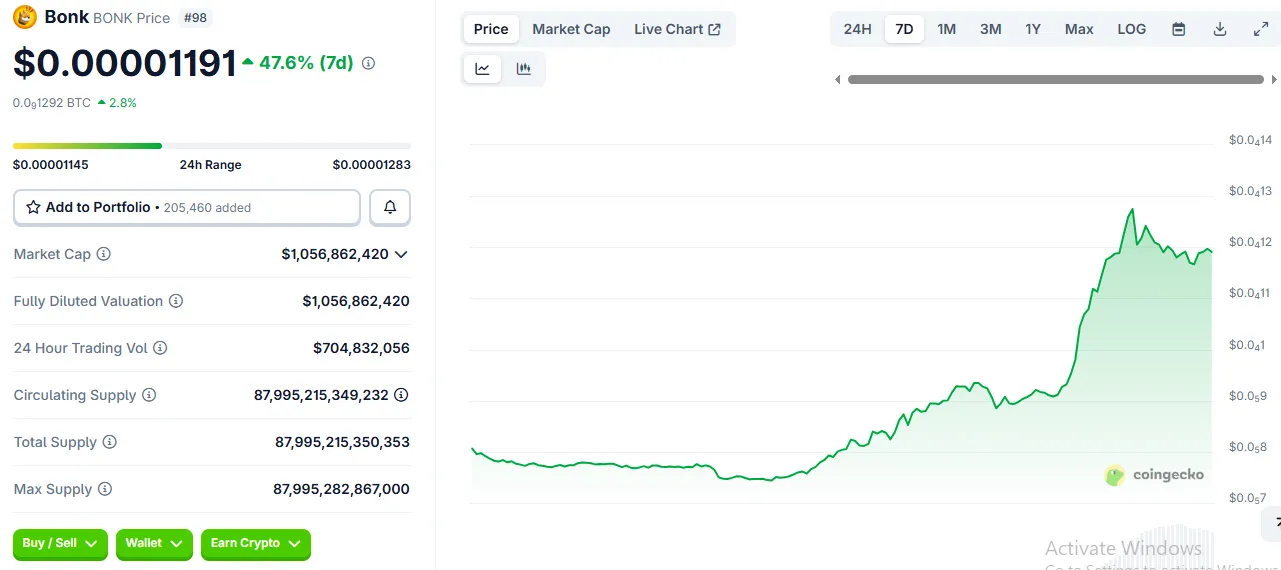Switch to the Price tab
The image size is (1281, 570).
coord(491,29)
